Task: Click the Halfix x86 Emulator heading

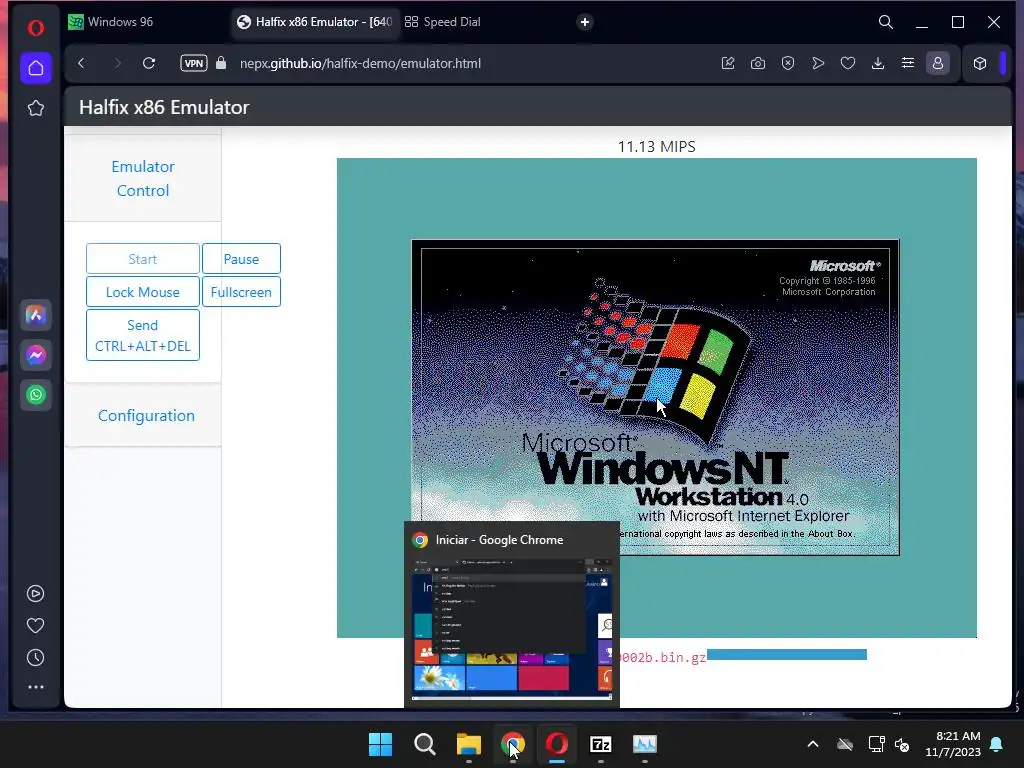Action: [164, 107]
